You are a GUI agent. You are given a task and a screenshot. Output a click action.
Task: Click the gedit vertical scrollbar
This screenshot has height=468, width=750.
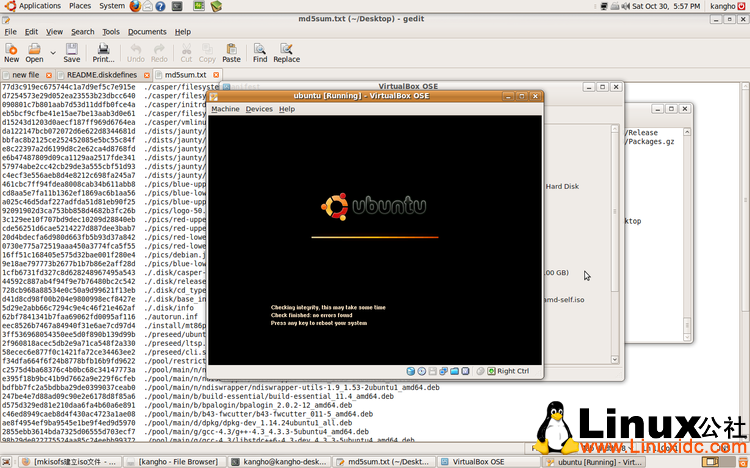click(x=746, y=261)
